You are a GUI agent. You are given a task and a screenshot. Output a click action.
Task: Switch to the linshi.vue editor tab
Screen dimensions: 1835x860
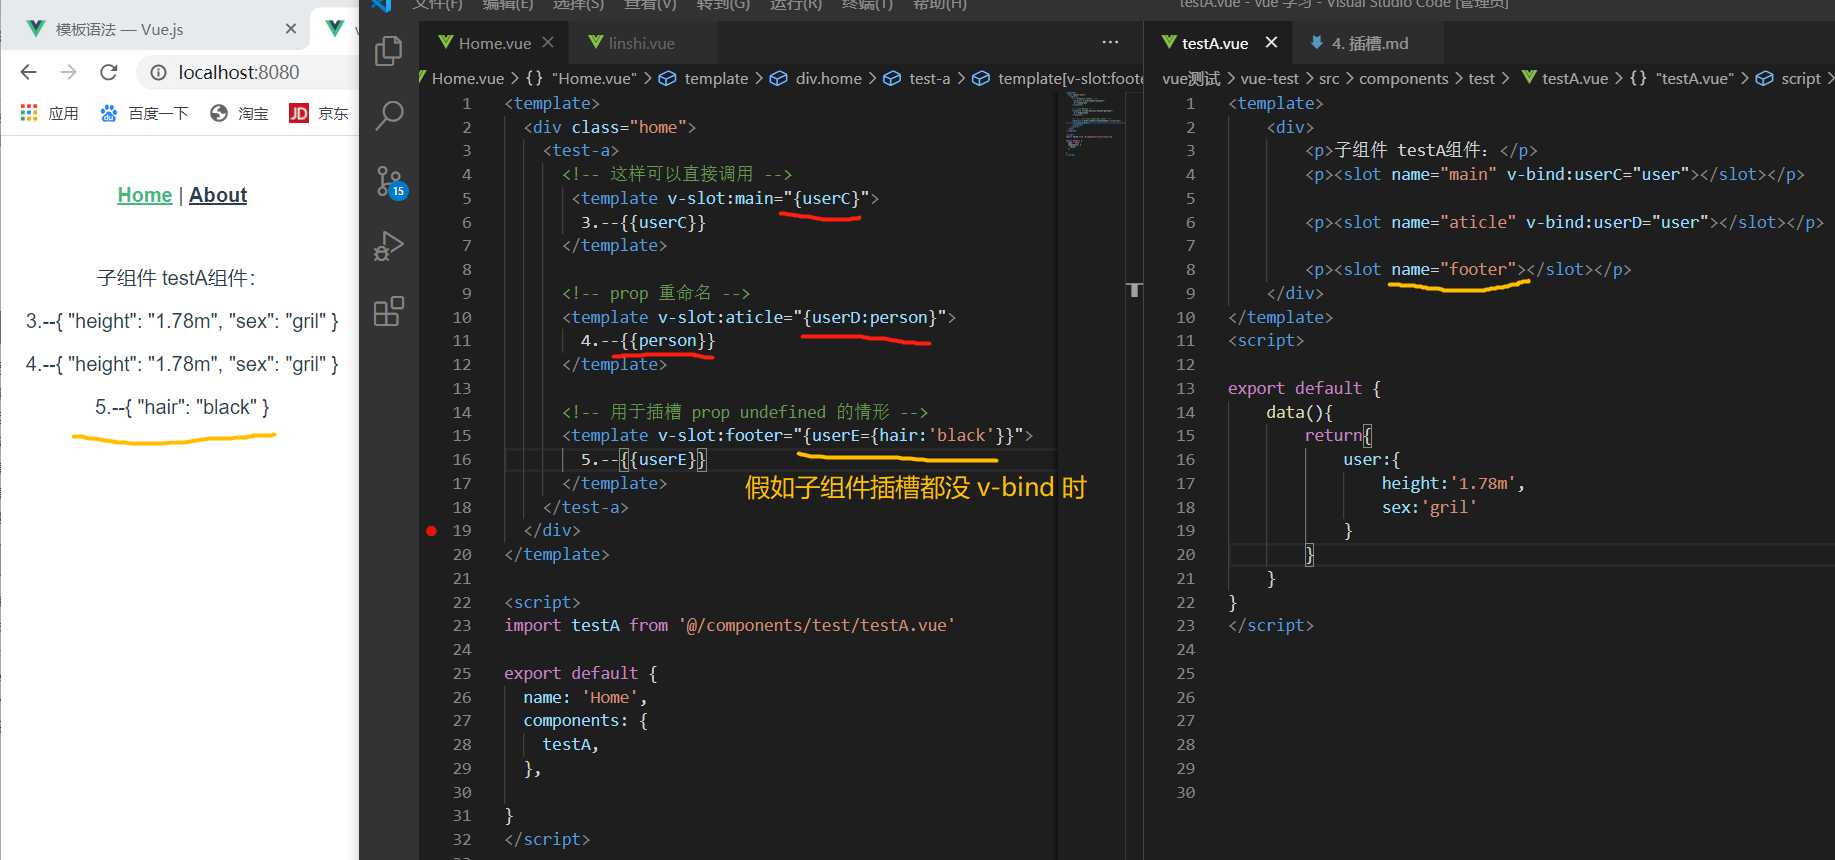641,43
